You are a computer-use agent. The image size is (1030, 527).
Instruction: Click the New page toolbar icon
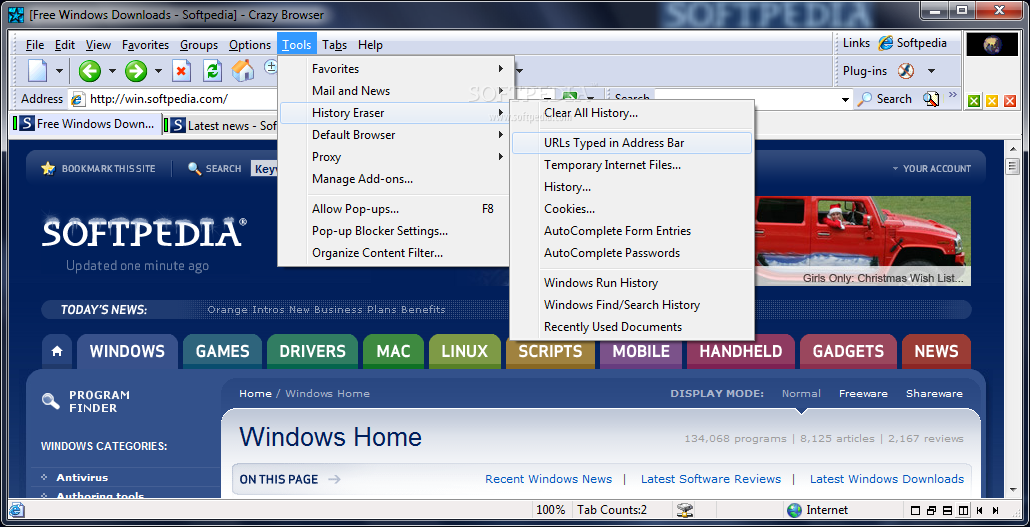[37, 70]
